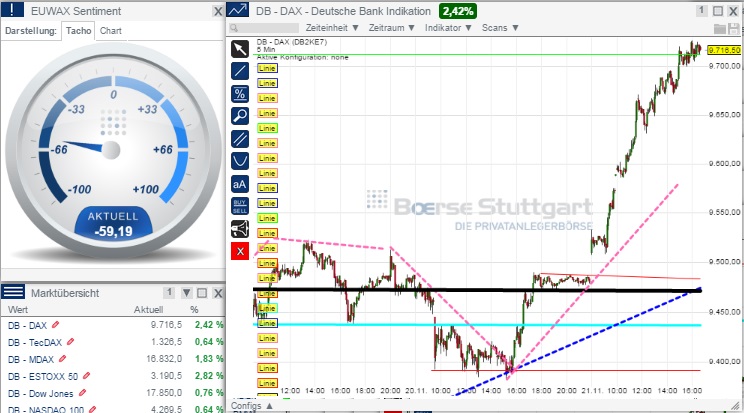Click the 2,82 % change for ESTOXX 50
The image size is (744, 413).
click(209, 376)
